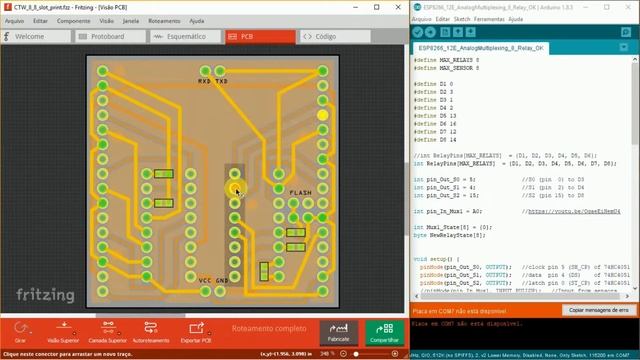Click the 'void setup()' code line
The image size is (640, 360).
[x=436, y=259]
